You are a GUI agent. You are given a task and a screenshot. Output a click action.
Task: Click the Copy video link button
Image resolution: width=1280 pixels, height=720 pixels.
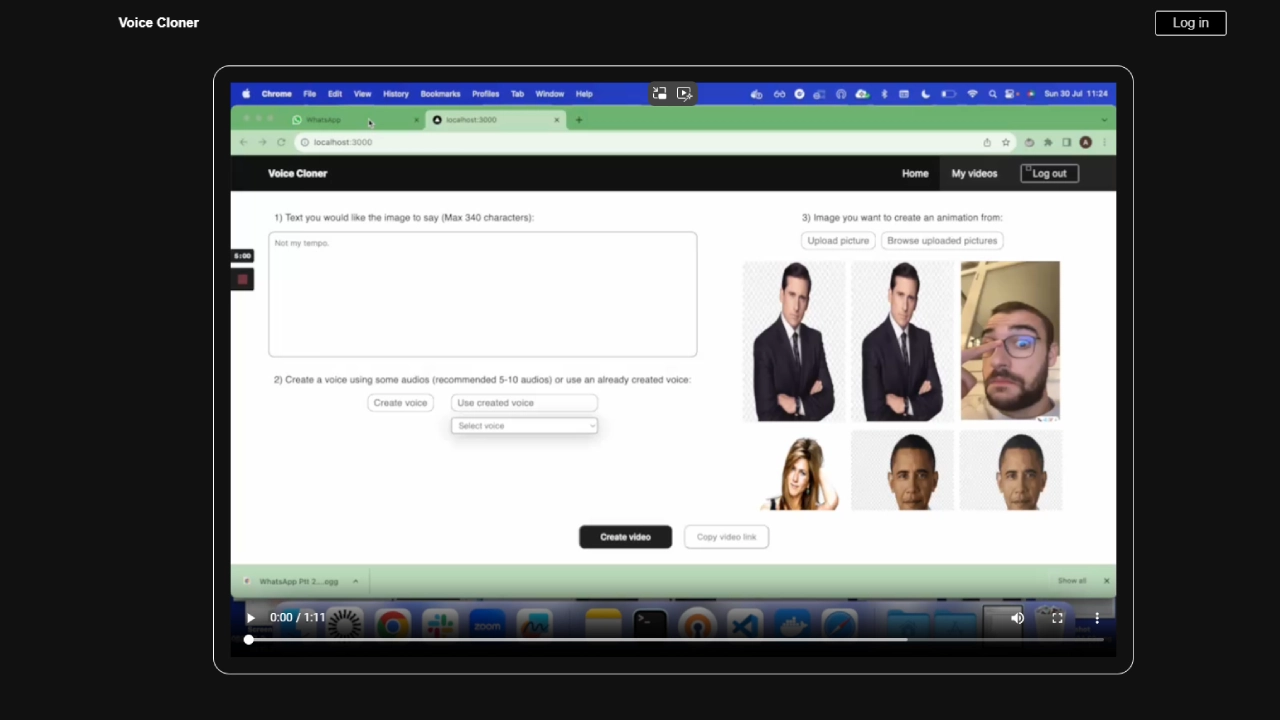tap(726, 537)
